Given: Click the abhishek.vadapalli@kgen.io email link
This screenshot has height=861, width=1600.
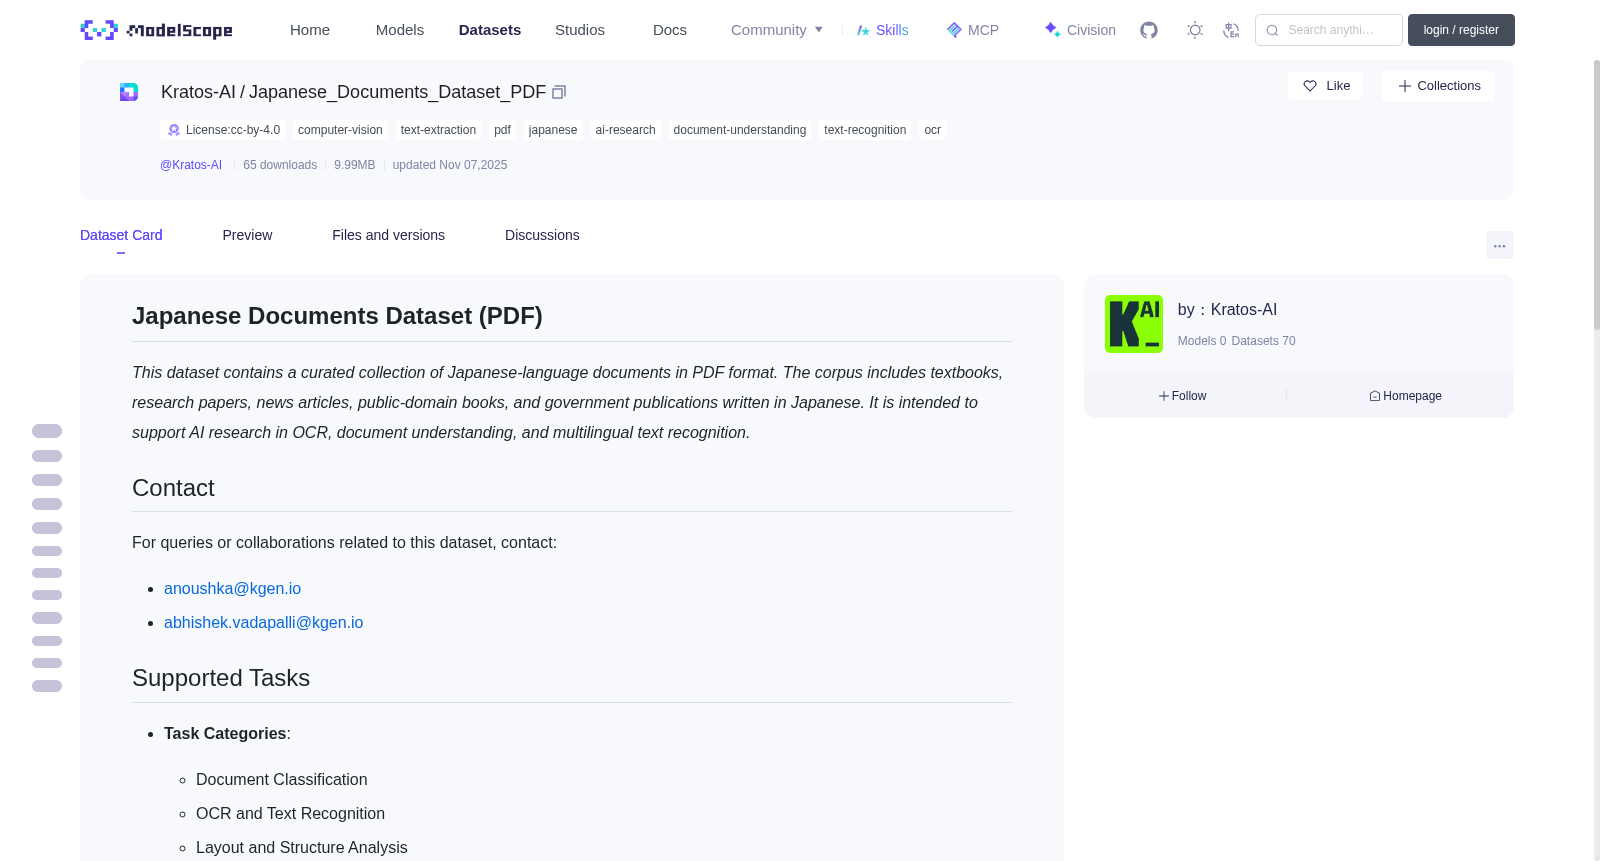Looking at the screenshot, I should pos(264,623).
